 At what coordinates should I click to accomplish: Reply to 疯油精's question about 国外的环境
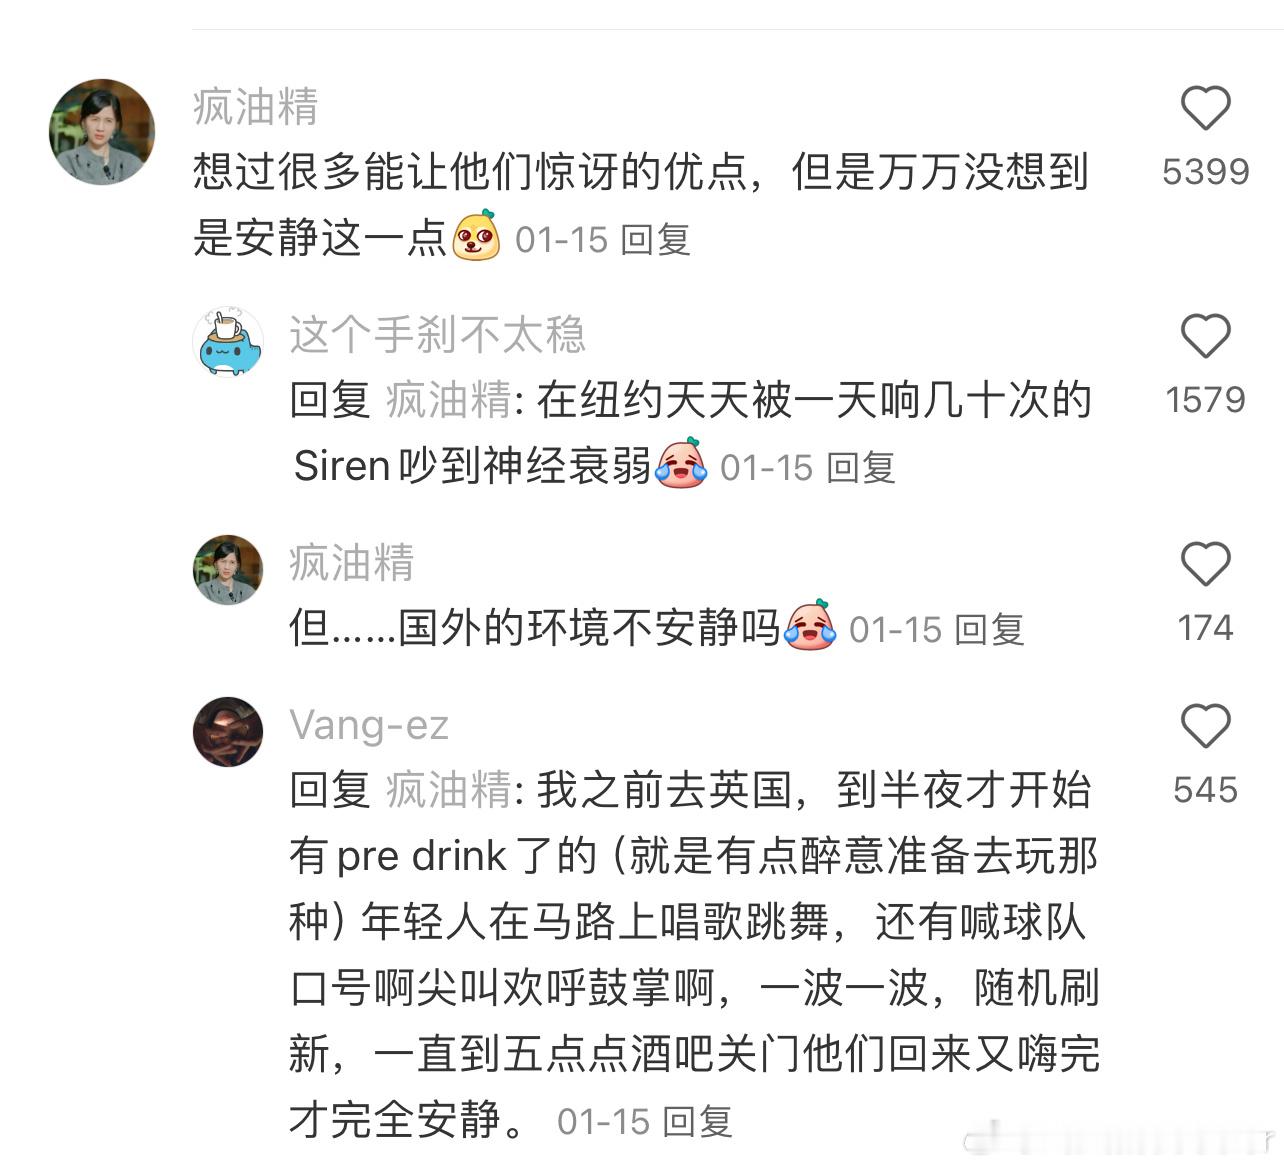[x=990, y=630]
